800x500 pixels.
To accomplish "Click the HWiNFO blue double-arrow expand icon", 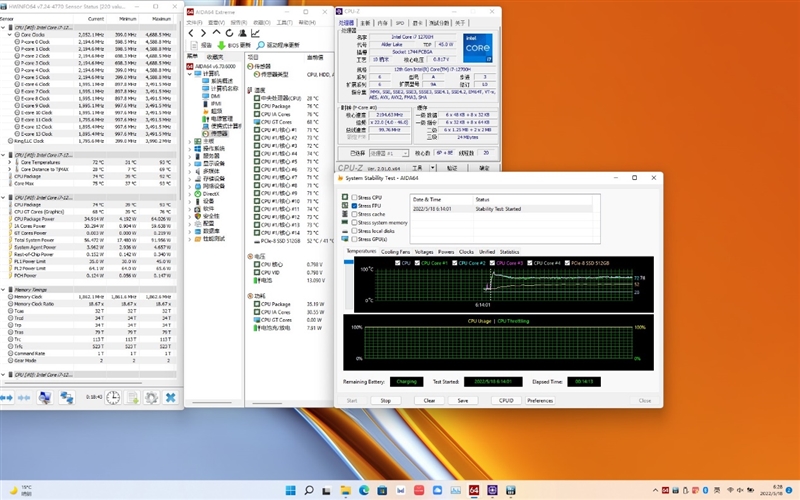I will pyautogui.click(x=7, y=397).
